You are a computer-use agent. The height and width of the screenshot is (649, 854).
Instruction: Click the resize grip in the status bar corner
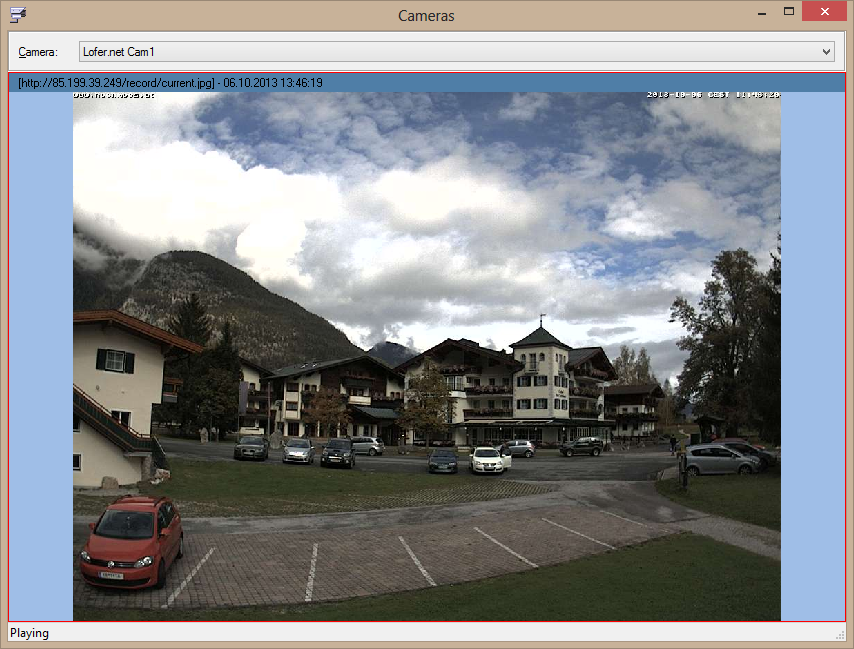point(839,635)
